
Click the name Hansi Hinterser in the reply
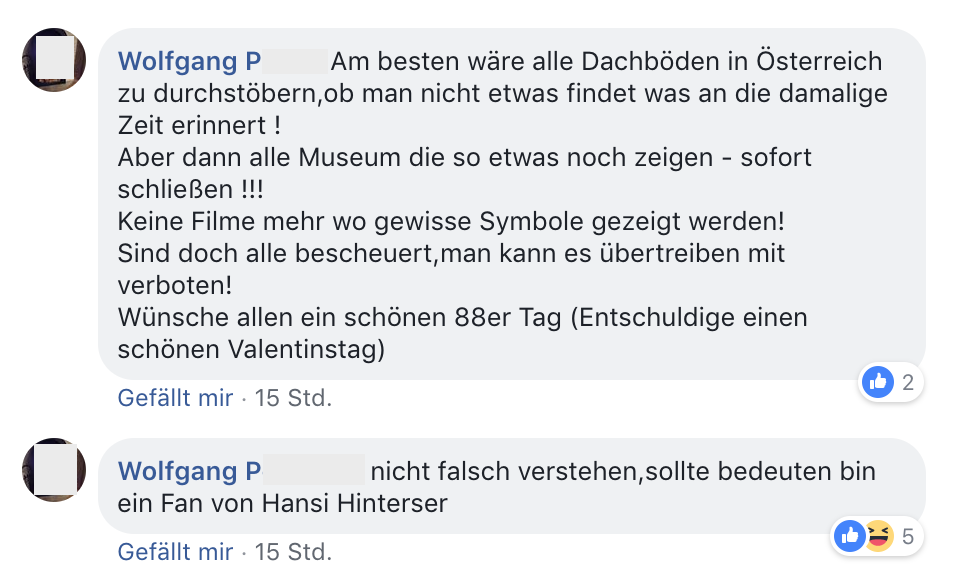[355, 503]
